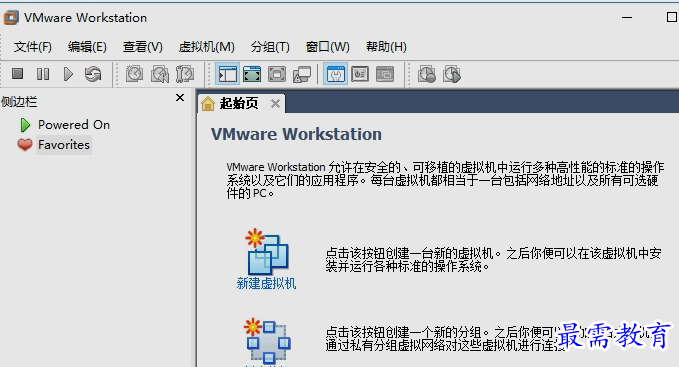Open the 分组(T) menu
The image size is (679, 367).
[x=270, y=46]
